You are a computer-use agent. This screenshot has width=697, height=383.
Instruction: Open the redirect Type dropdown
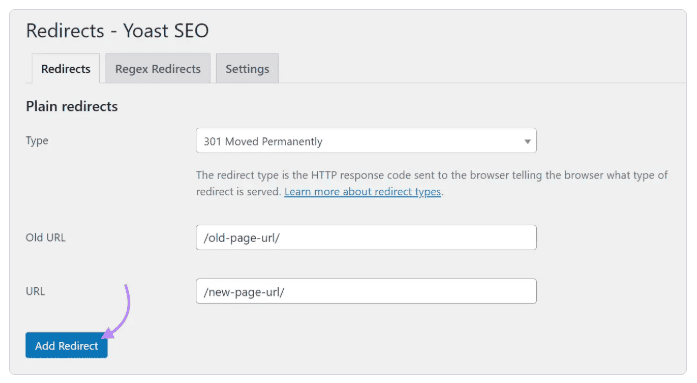pos(366,141)
